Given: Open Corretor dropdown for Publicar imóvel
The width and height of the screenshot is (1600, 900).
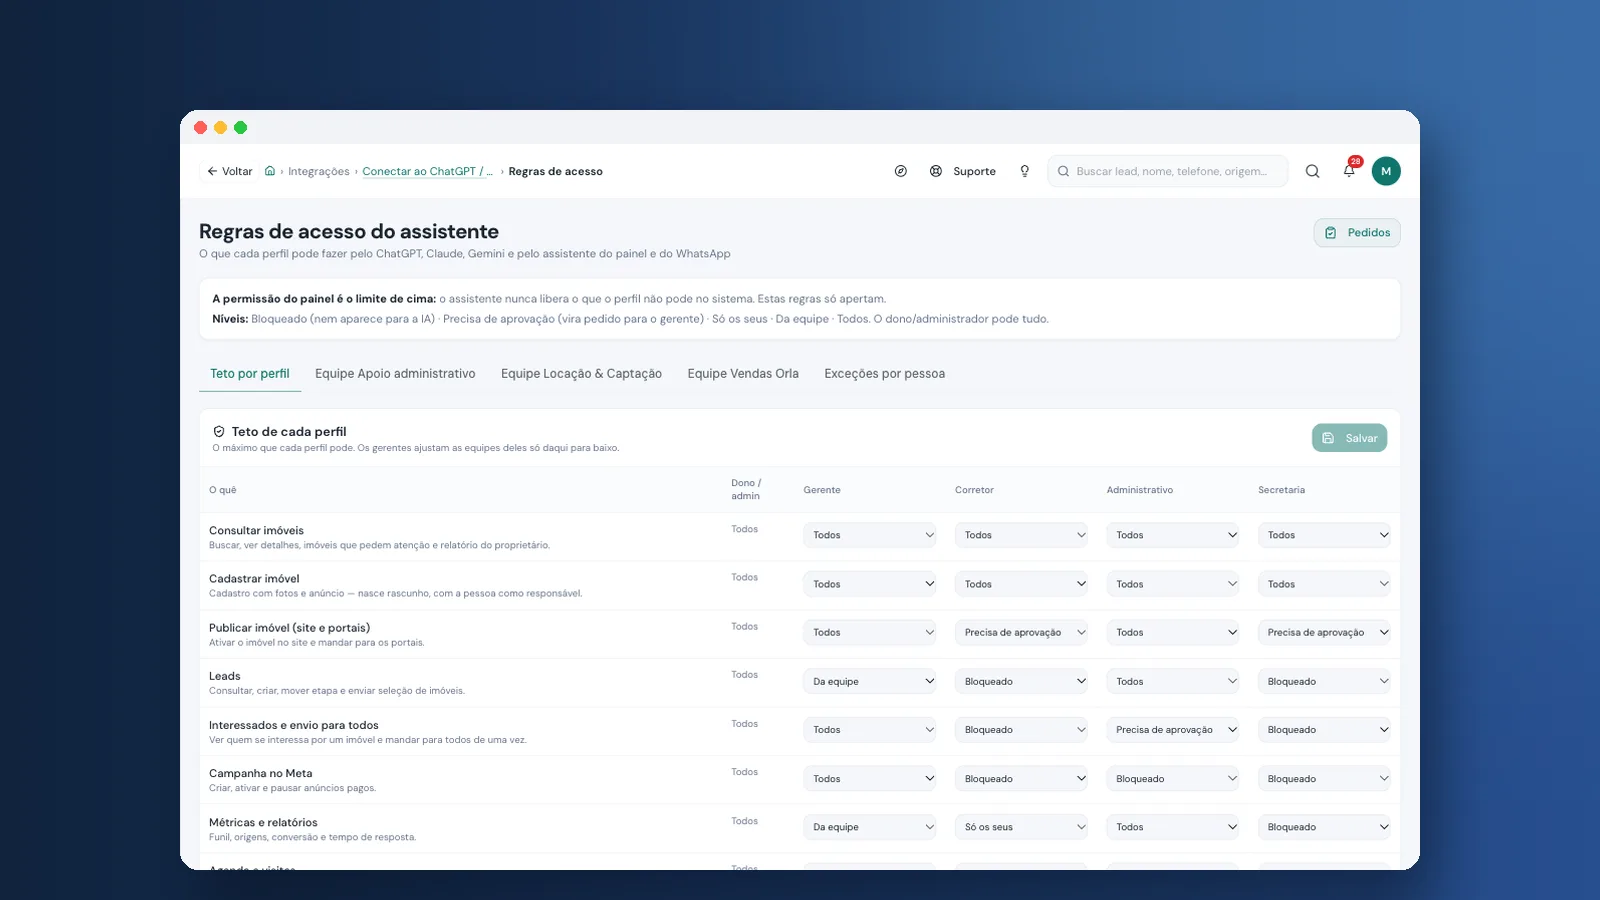Looking at the screenshot, I should click(x=1021, y=632).
